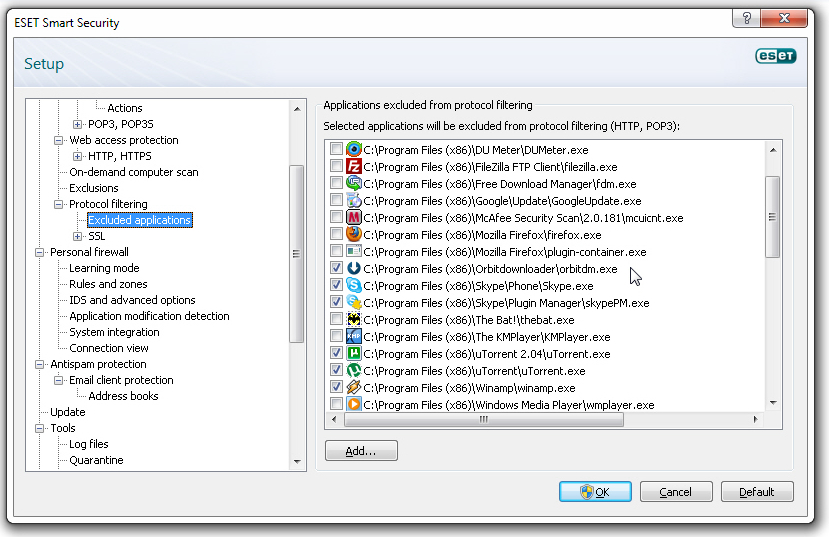Click the application list scroll-right arrow
This screenshot has height=537, width=829.
[x=756, y=420]
